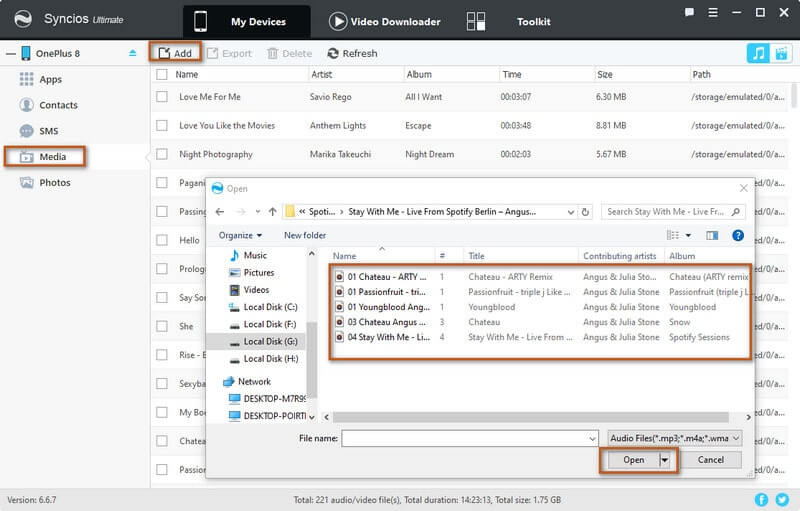Viewport: 800px width, 511px height.
Task: Click the Add button in toolbar
Action: click(x=175, y=53)
